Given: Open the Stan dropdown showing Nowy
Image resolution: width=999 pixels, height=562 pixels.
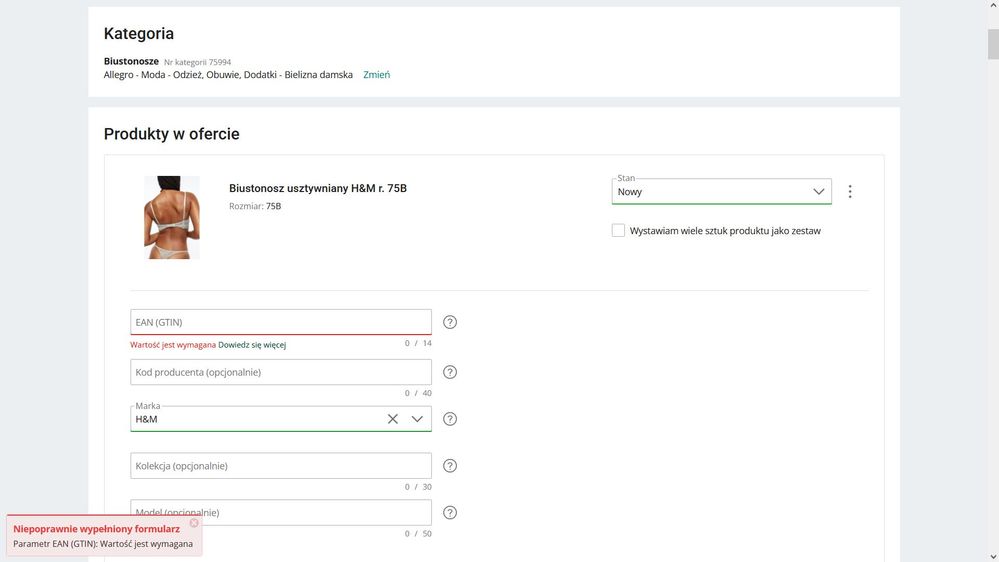Looking at the screenshot, I should click(721, 192).
